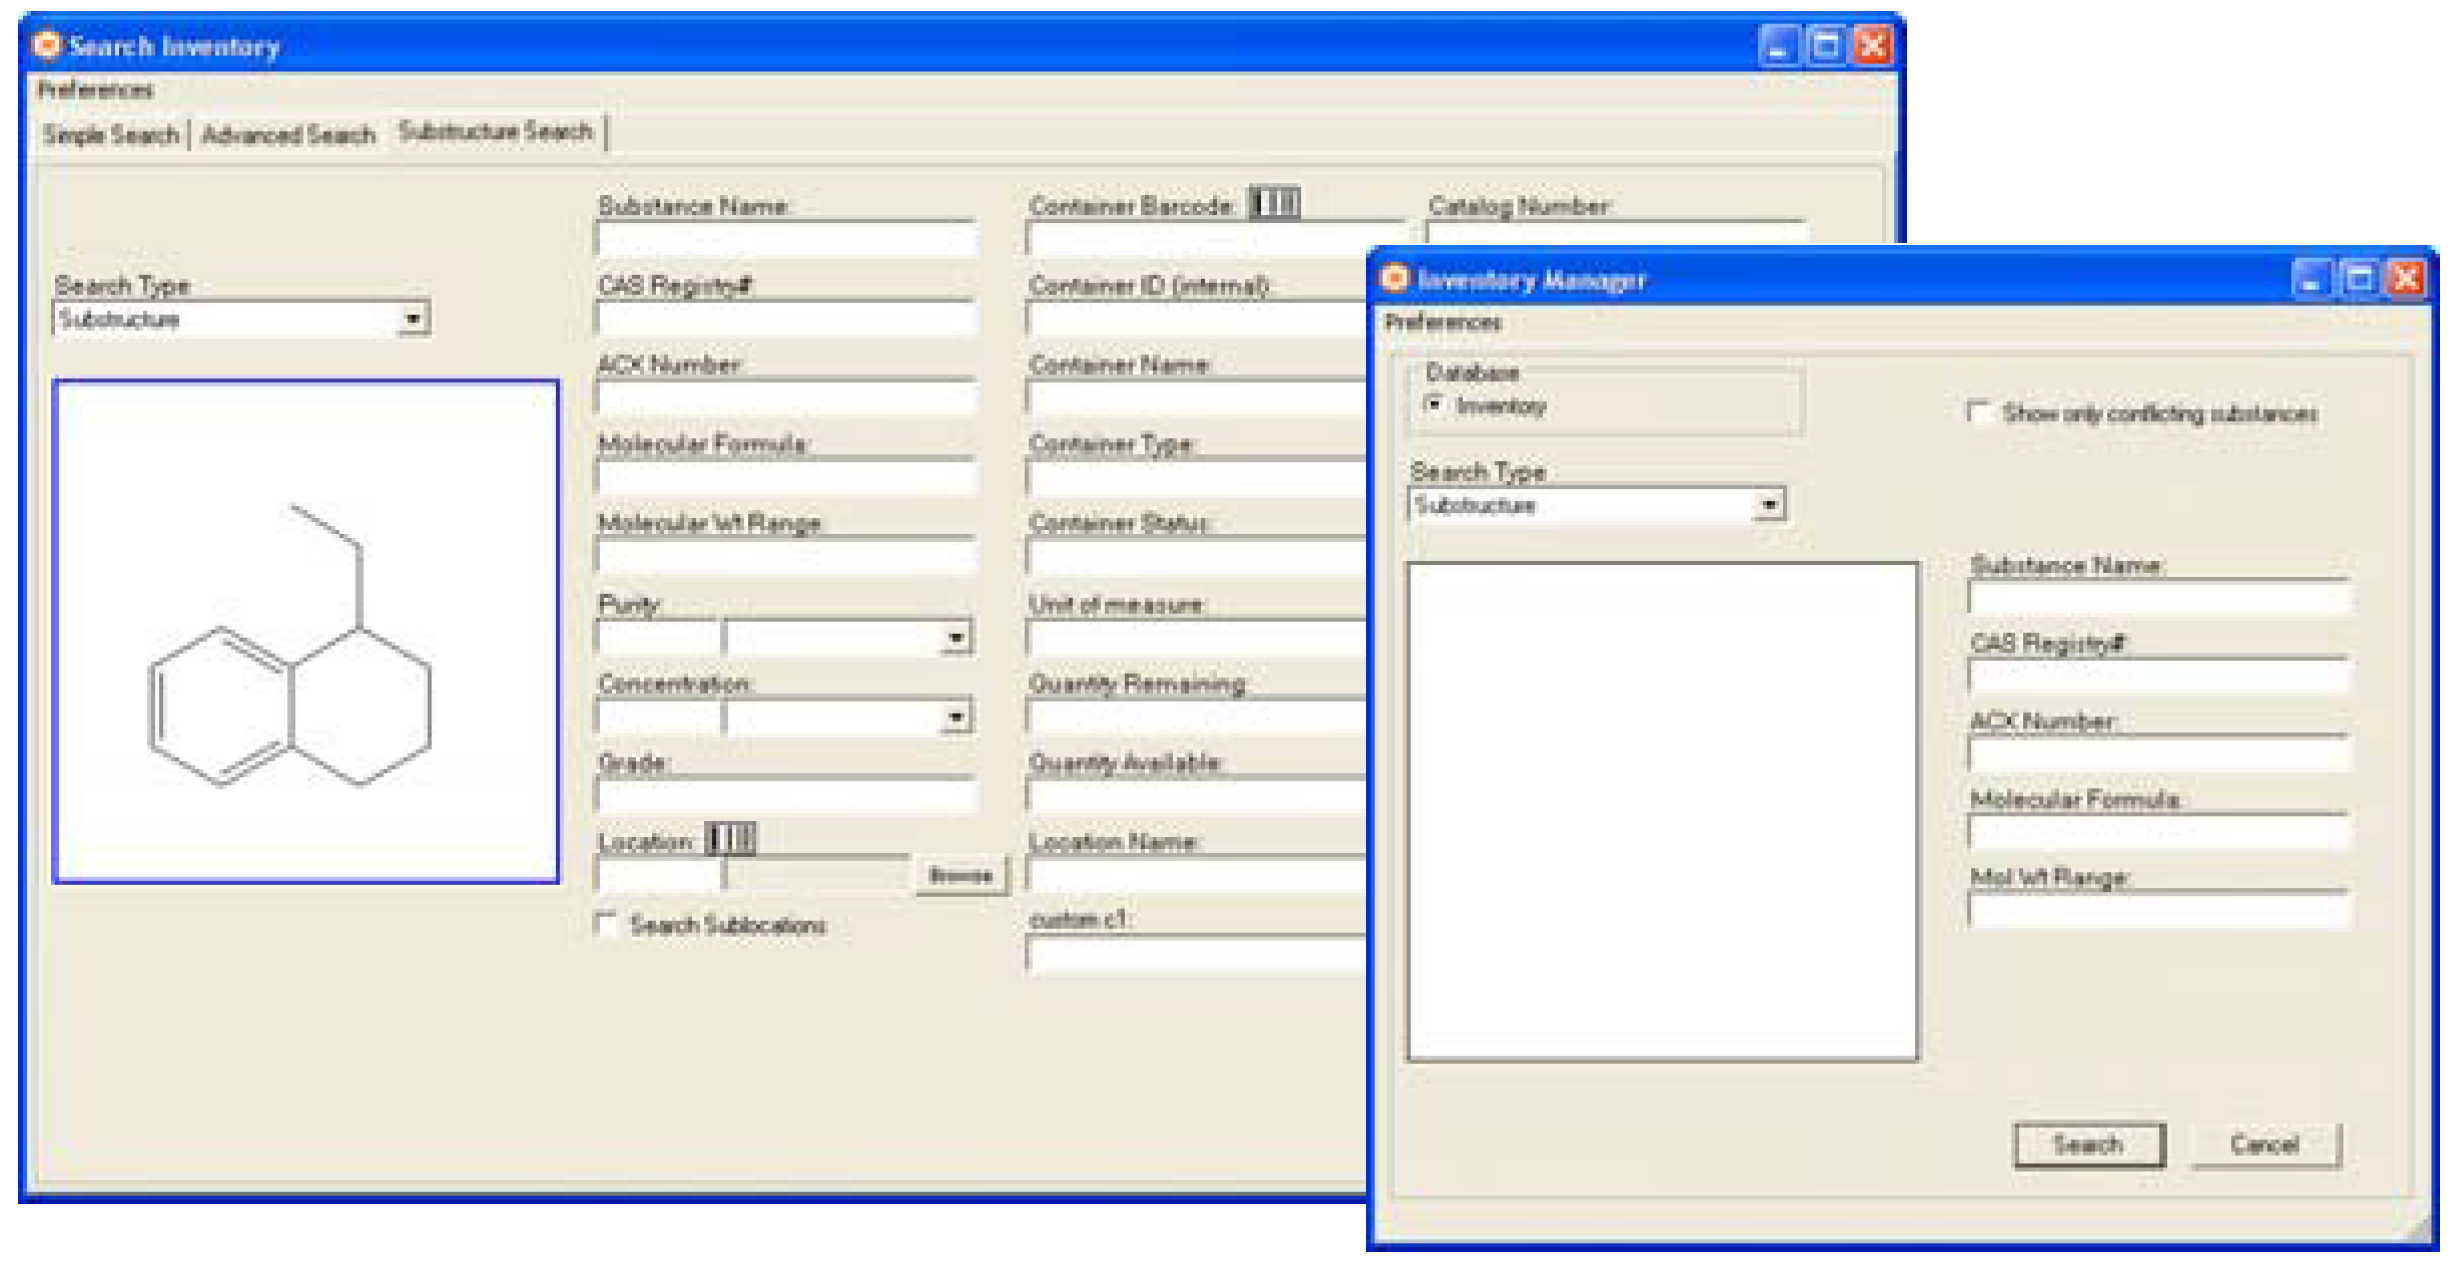Maximize the Inventory Manager window
Viewport: 2455px width, 1271px height.
[2359, 279]
